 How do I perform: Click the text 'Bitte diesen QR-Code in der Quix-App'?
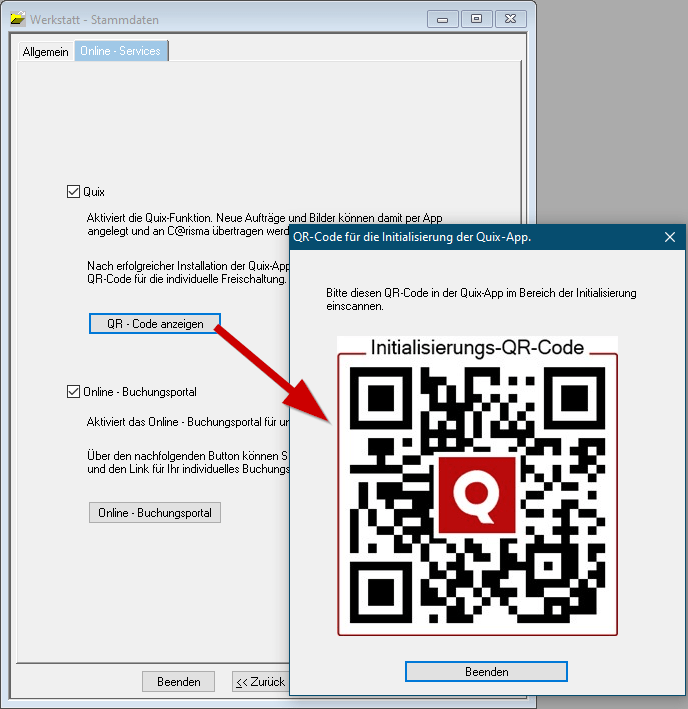[415, 293]
